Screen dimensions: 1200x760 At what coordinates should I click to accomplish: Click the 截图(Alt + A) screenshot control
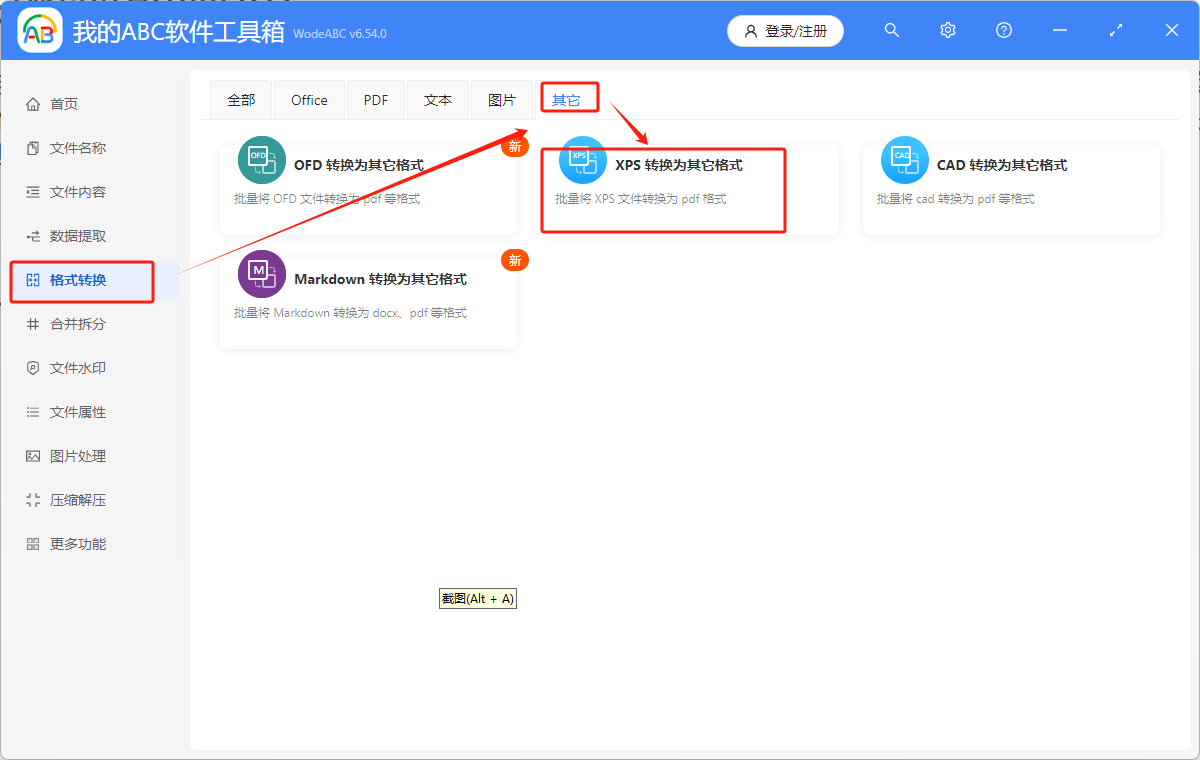click(x=477, y=598)
